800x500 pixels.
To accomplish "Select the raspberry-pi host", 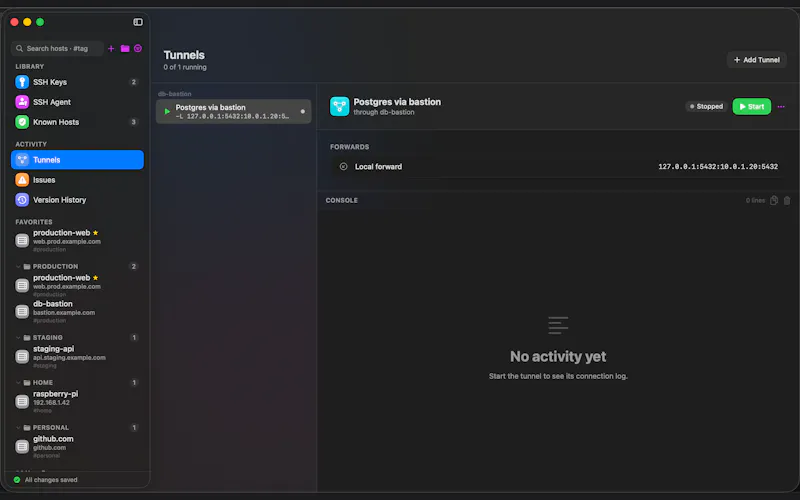I will [x=77, y=402].
